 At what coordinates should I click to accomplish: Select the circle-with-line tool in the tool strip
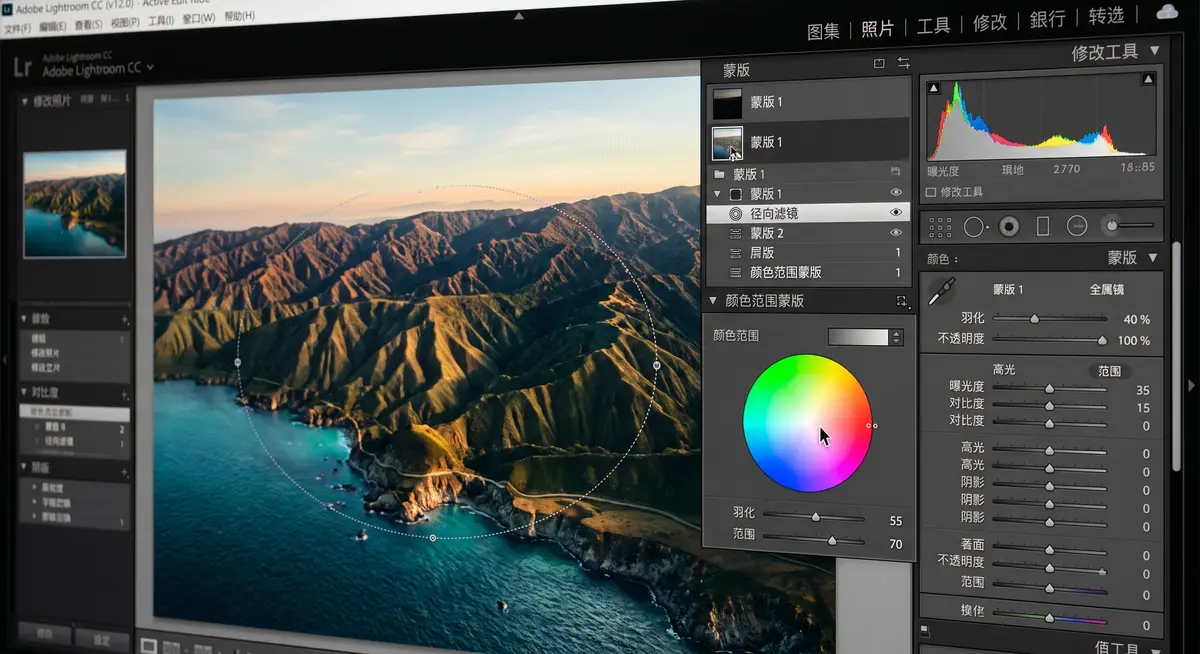pos(1077,226)
